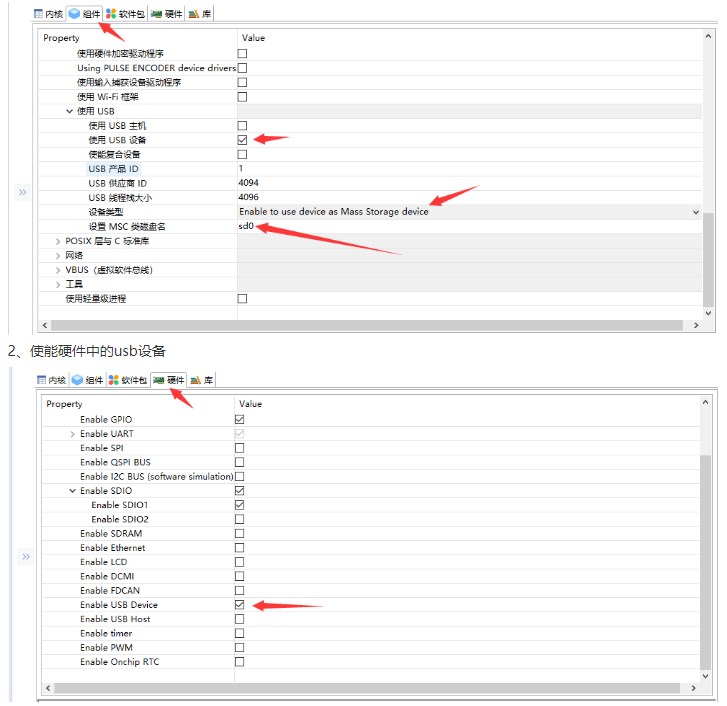
Task: Check the Enable SDRAM checkbox
Action: point(239,534)
